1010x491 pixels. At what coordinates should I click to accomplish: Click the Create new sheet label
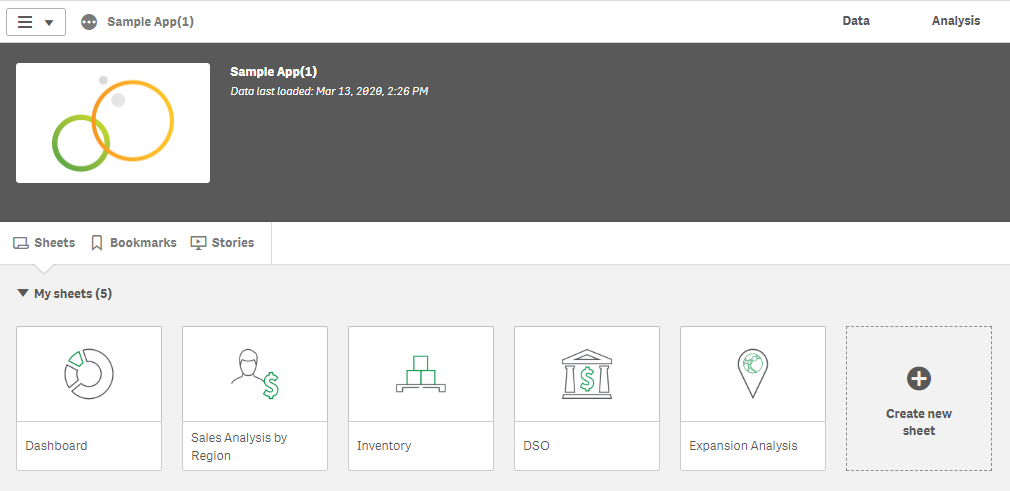click(918, 422)
